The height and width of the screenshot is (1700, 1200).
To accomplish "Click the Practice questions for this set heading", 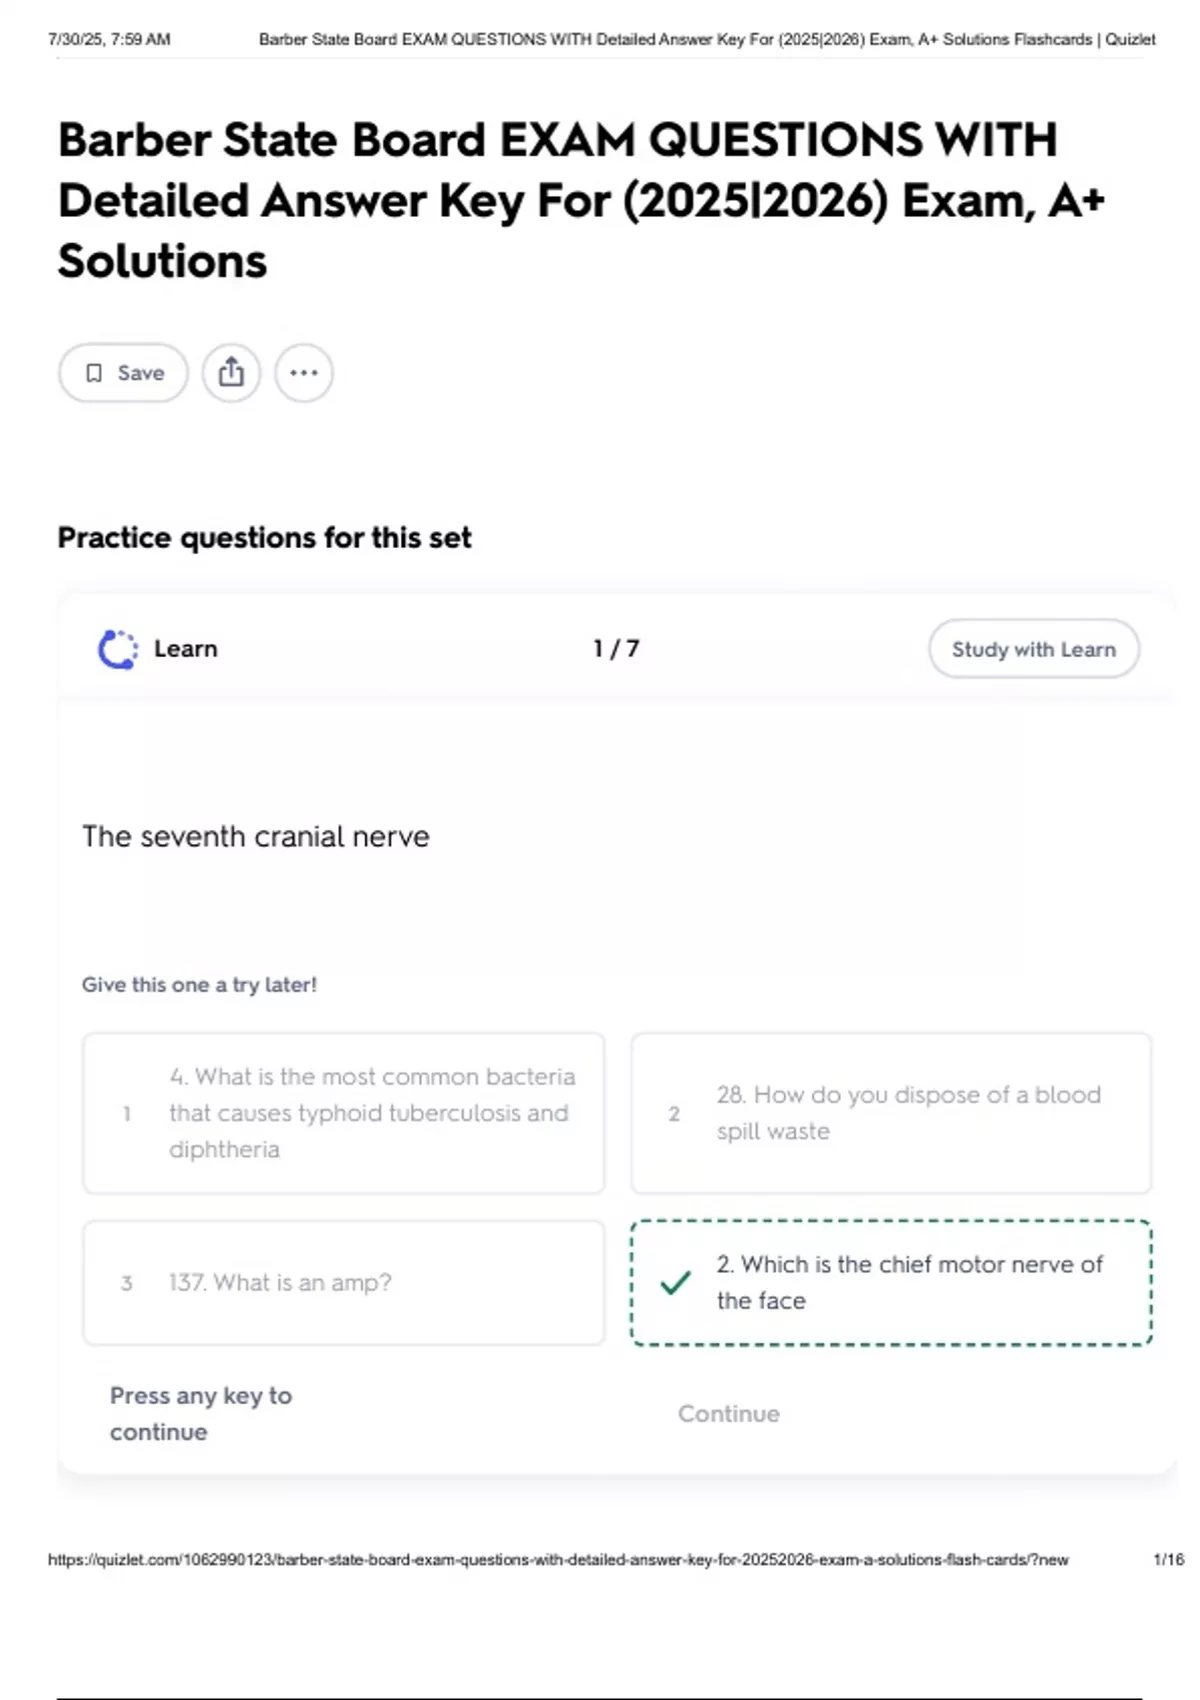I will (x=264, y=538).
